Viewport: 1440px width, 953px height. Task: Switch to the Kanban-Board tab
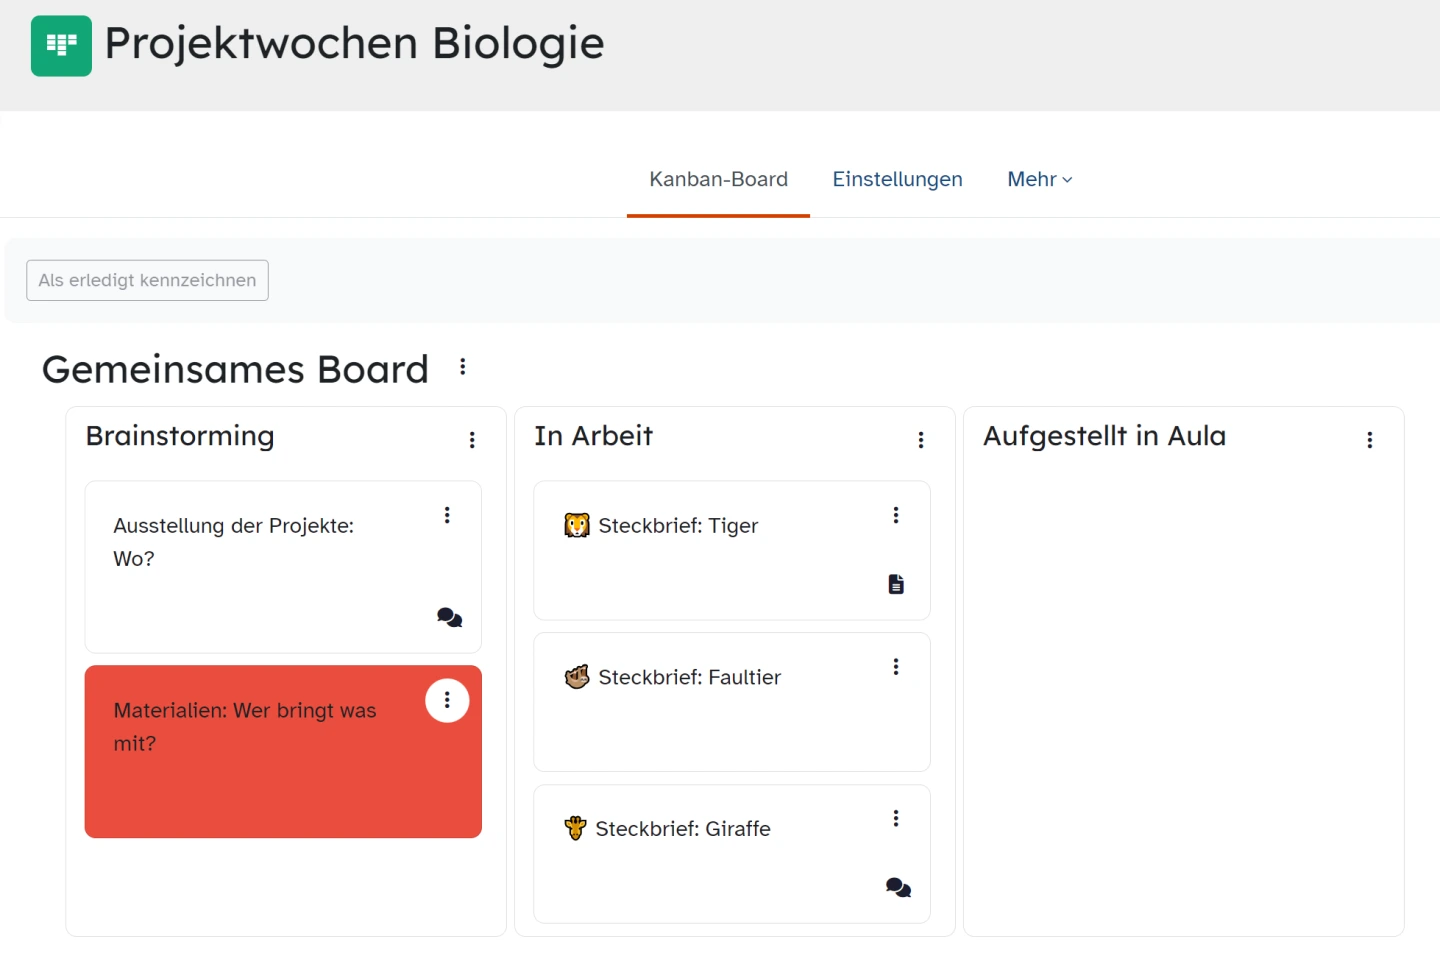tap(718, 180)
